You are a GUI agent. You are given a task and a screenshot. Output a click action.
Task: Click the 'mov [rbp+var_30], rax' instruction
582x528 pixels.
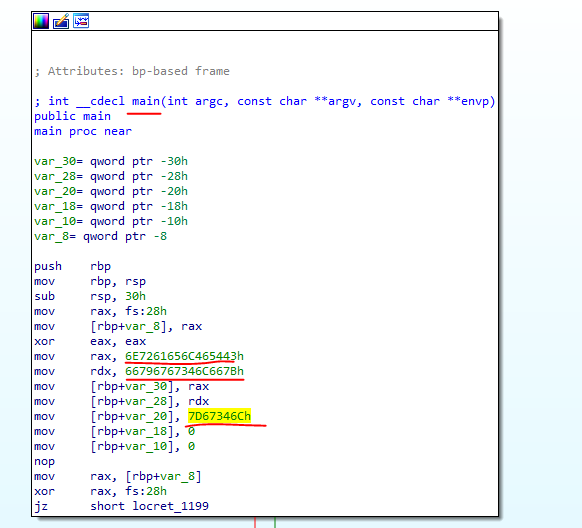click(x=121, y=387)
